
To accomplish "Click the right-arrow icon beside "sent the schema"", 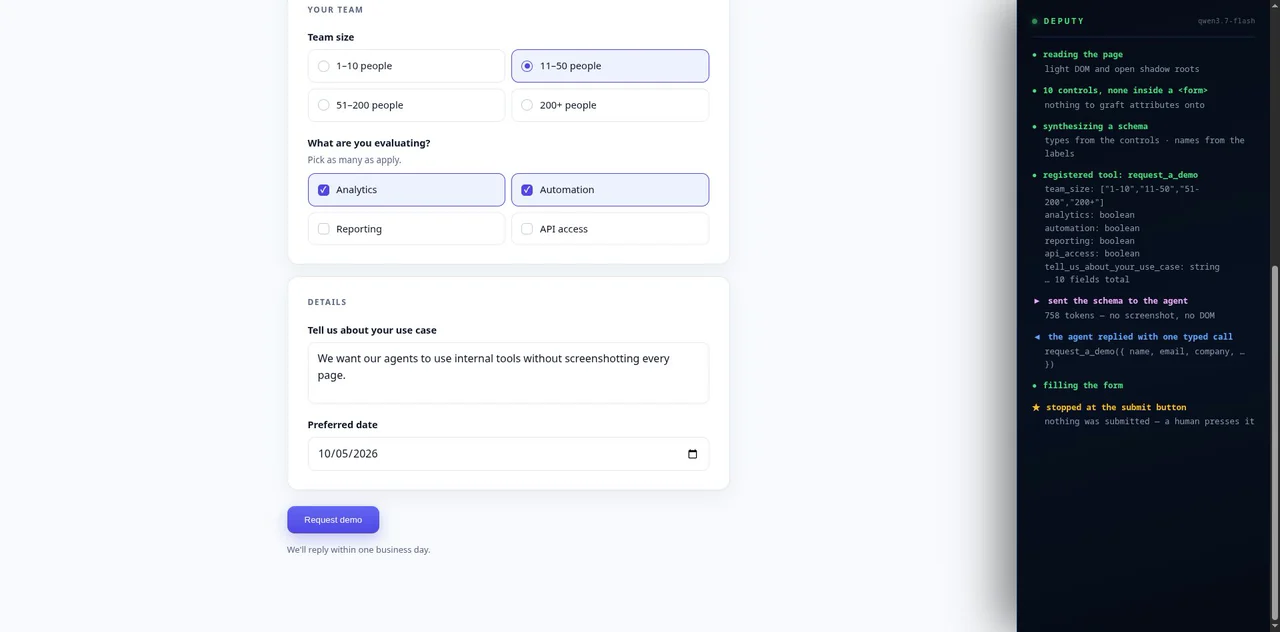I will 1036,301.
